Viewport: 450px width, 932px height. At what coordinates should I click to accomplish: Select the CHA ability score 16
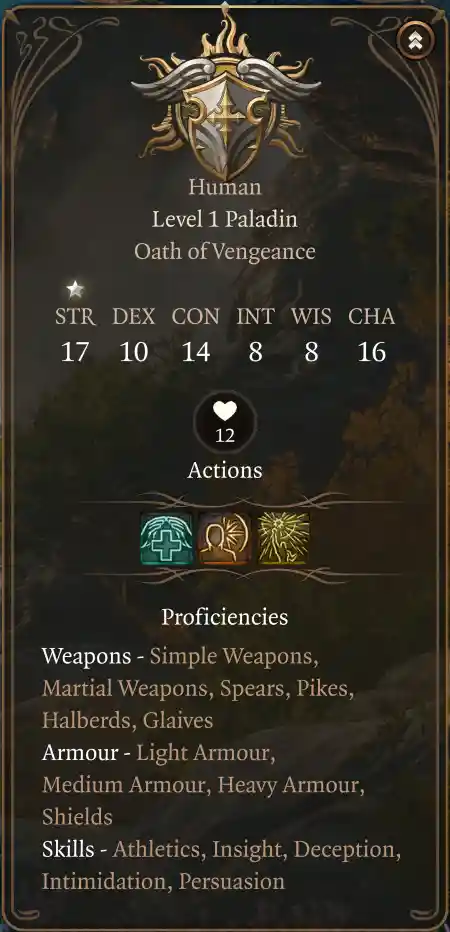point(372,352)
